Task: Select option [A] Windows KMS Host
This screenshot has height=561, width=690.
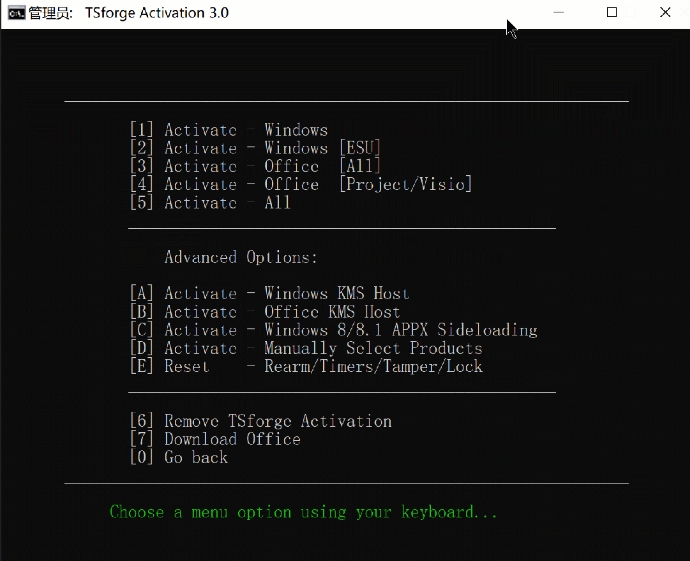Action: [x=269, y=293]
